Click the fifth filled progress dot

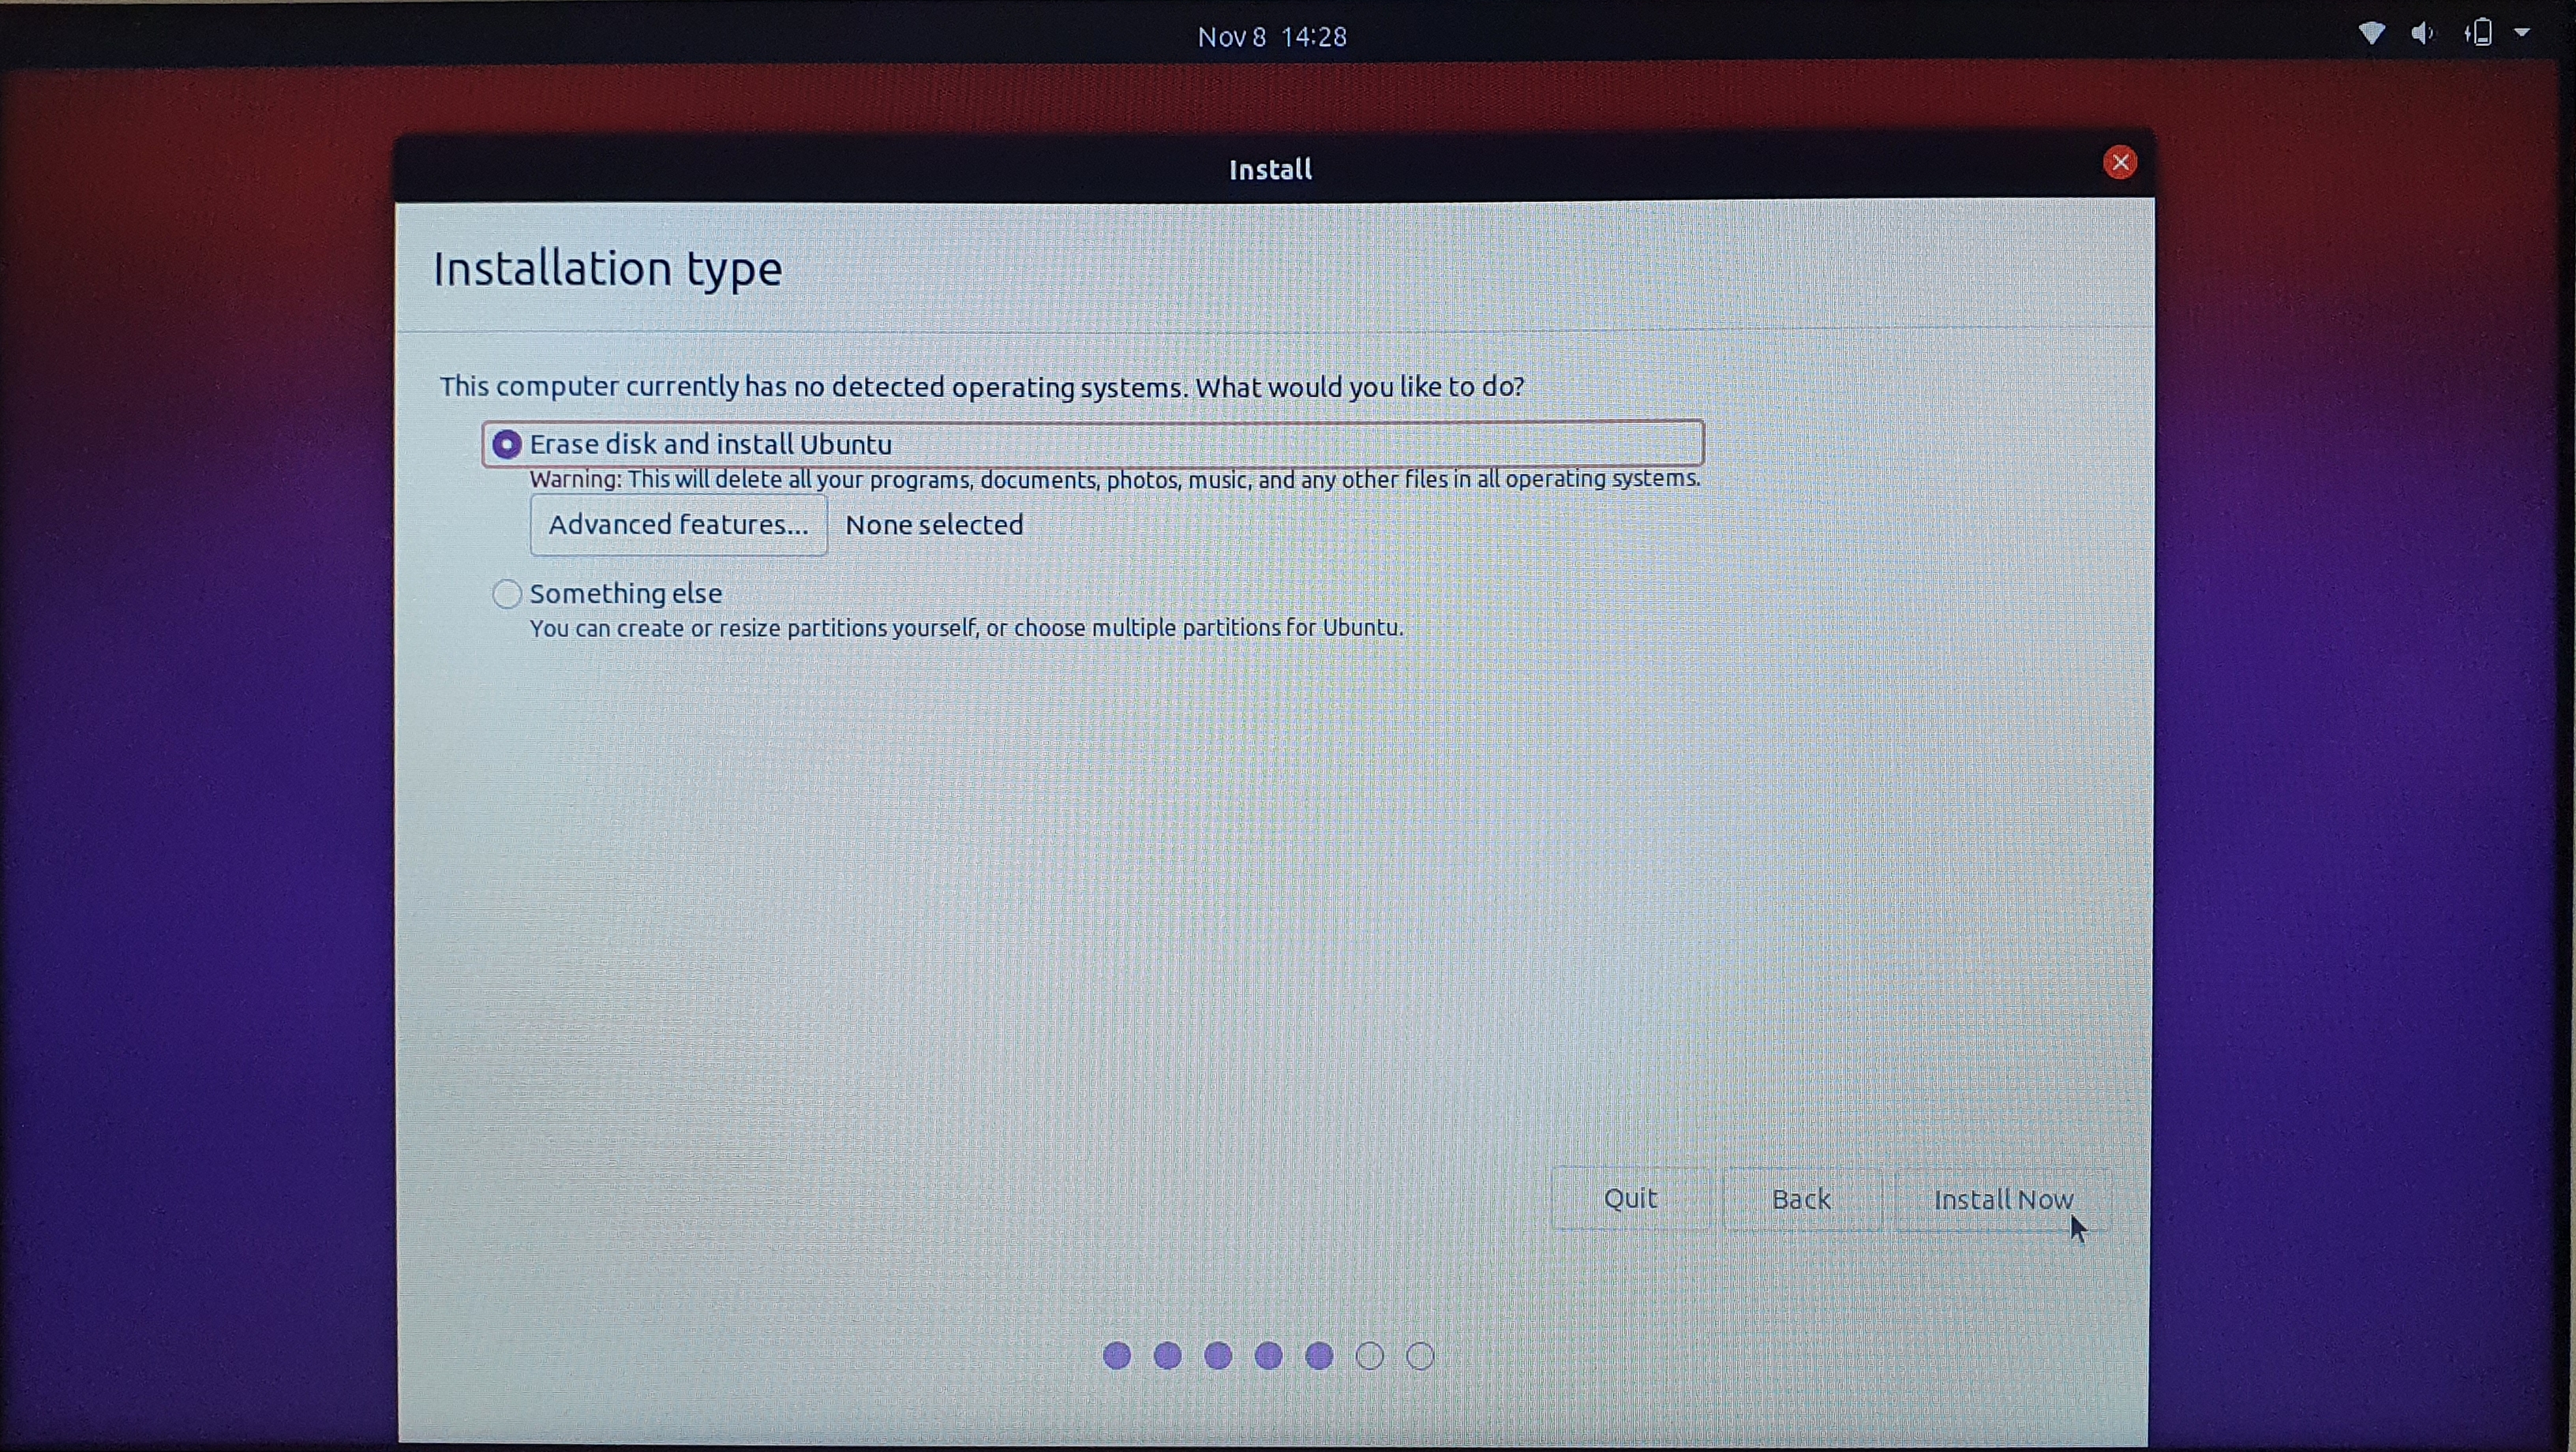click(1319, 1356)
